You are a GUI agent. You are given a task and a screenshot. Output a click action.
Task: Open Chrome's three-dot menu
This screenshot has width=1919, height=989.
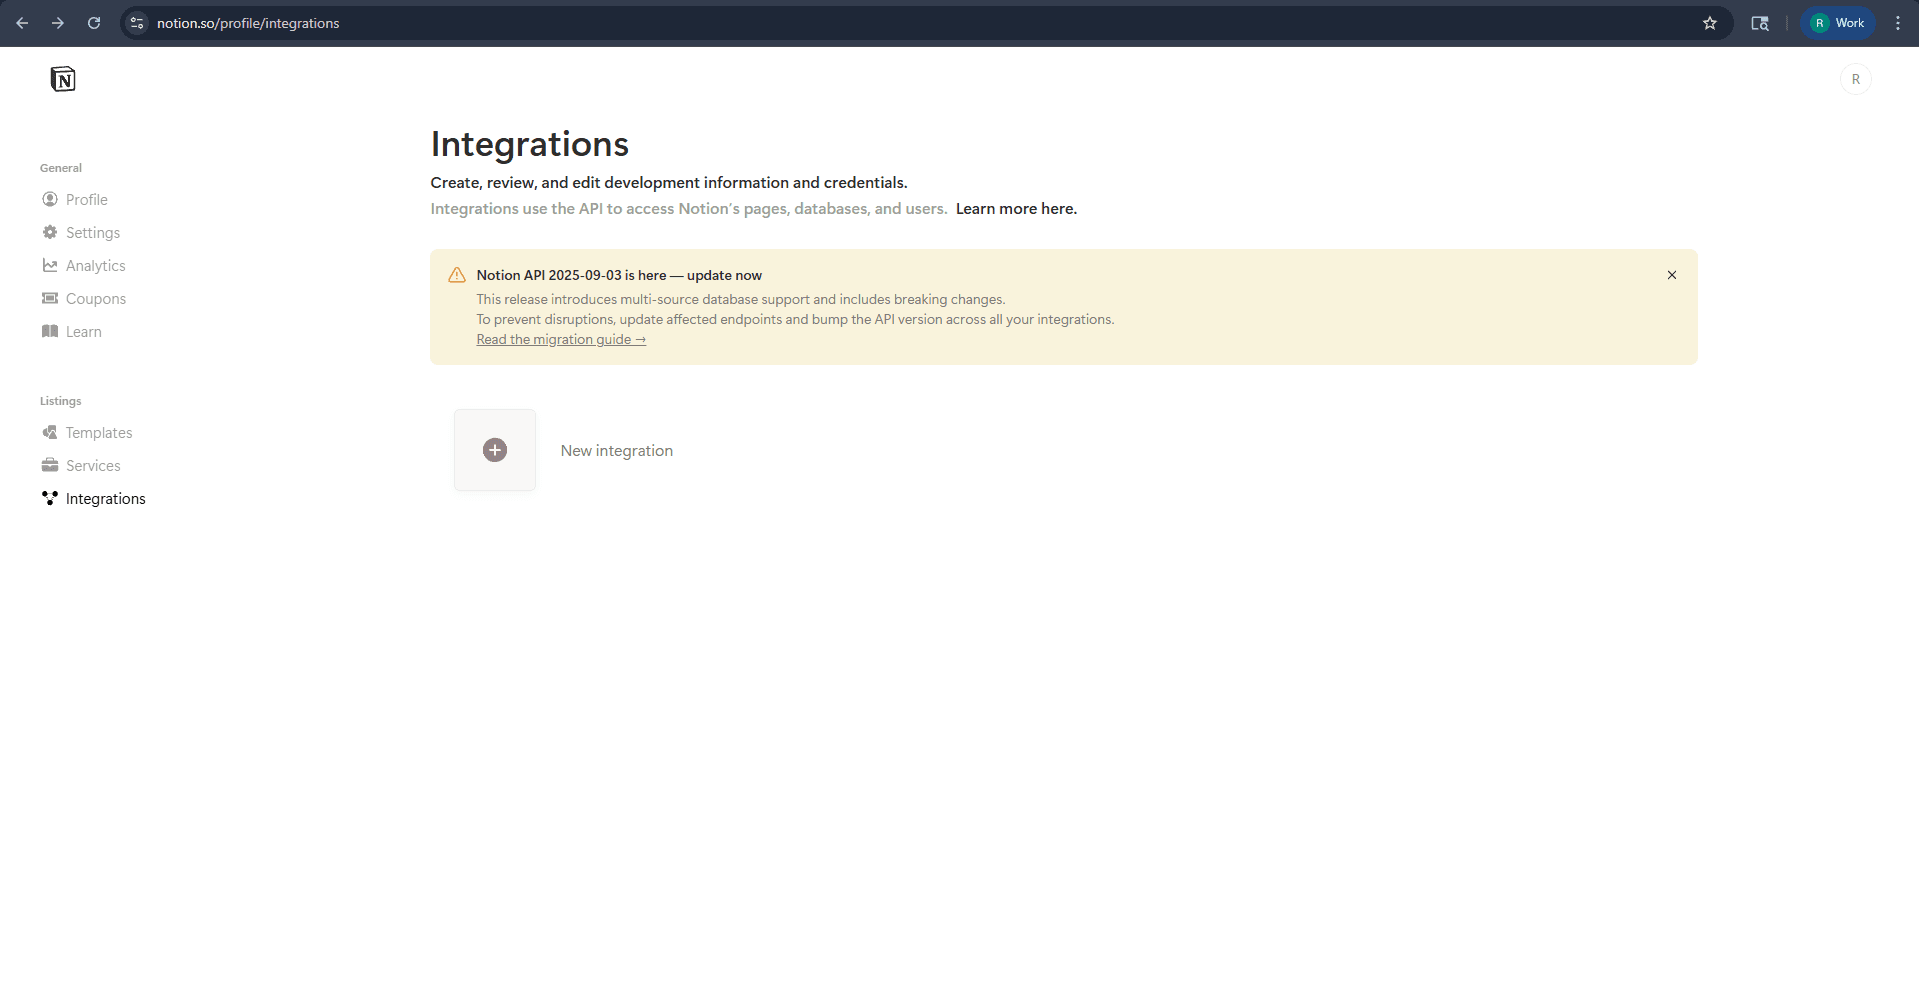click(1898, 22)
